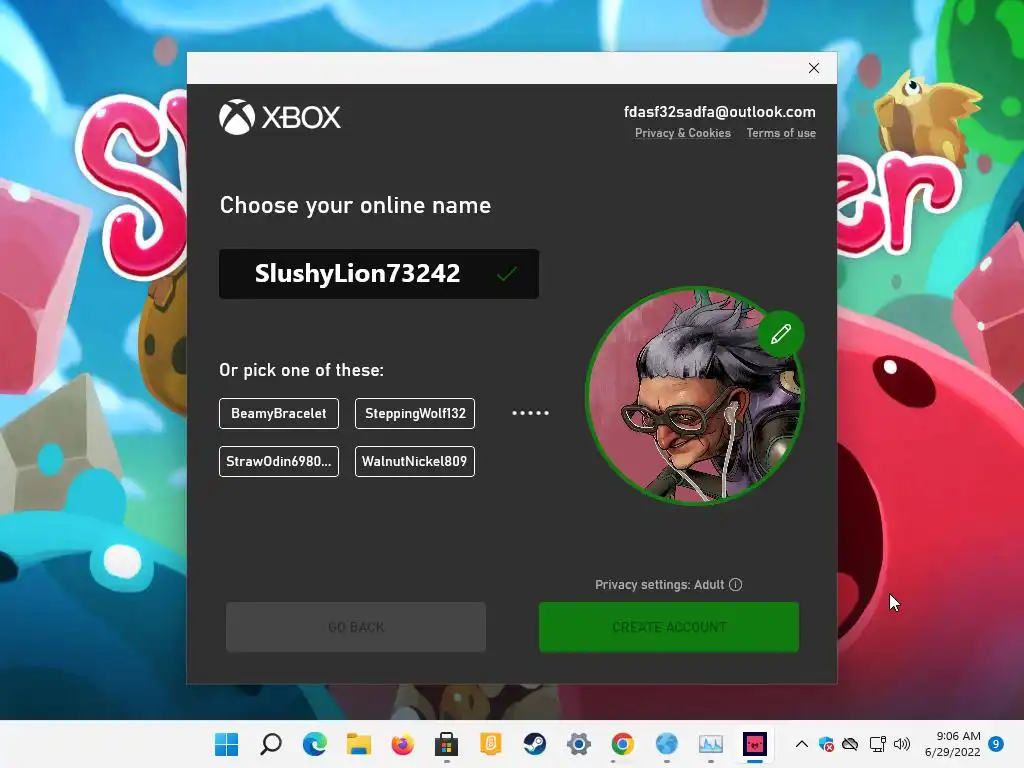This screenshot has width=1024, height=768.
Task: Open the network tray icon
Action: (x=877, y=744)
